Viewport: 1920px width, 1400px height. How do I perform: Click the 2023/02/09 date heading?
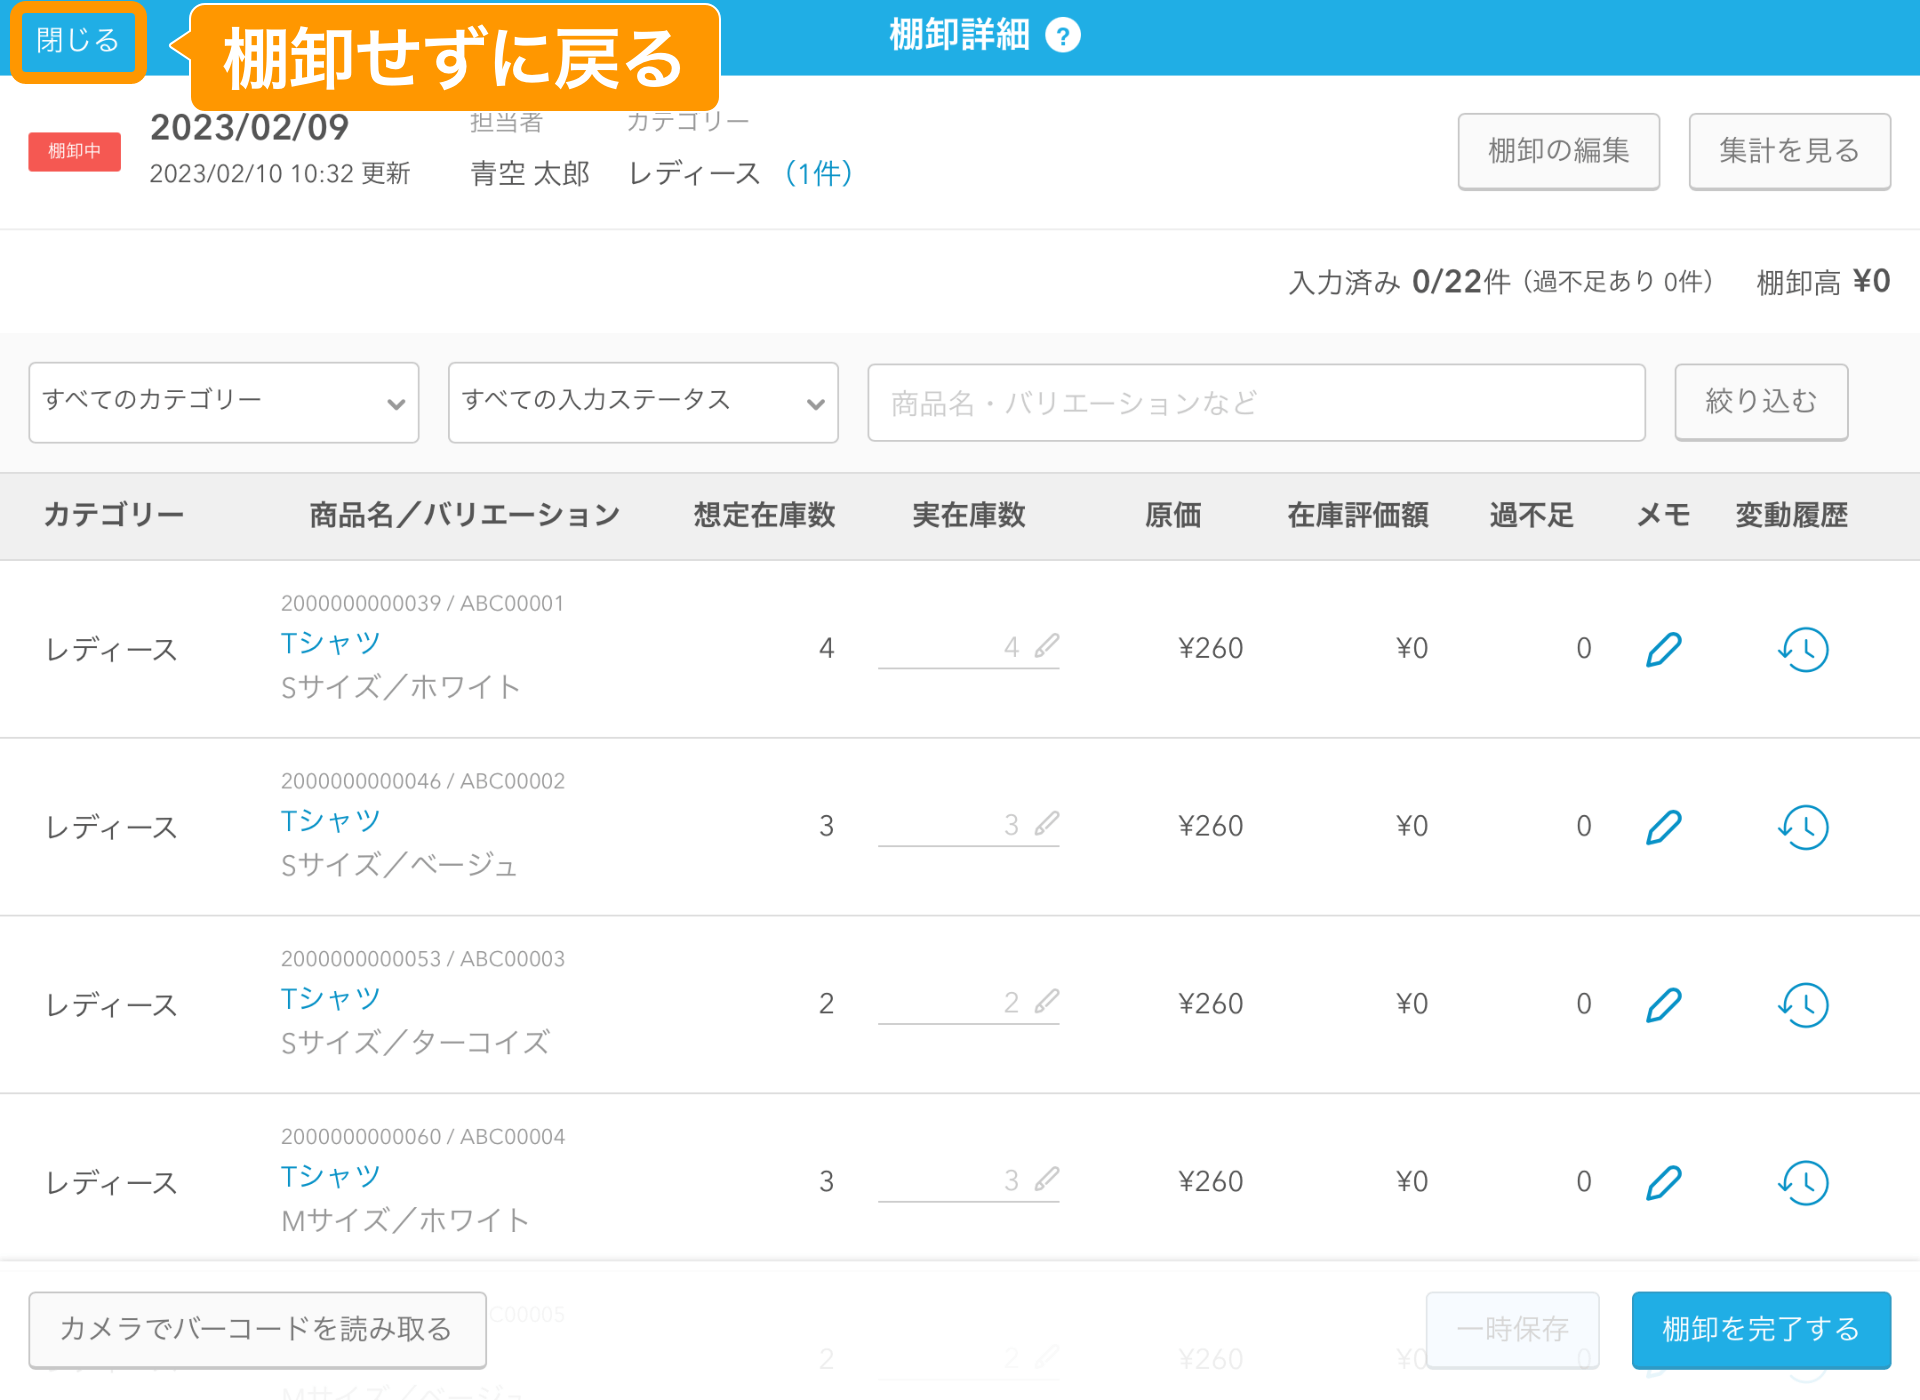tap(249, 127)
